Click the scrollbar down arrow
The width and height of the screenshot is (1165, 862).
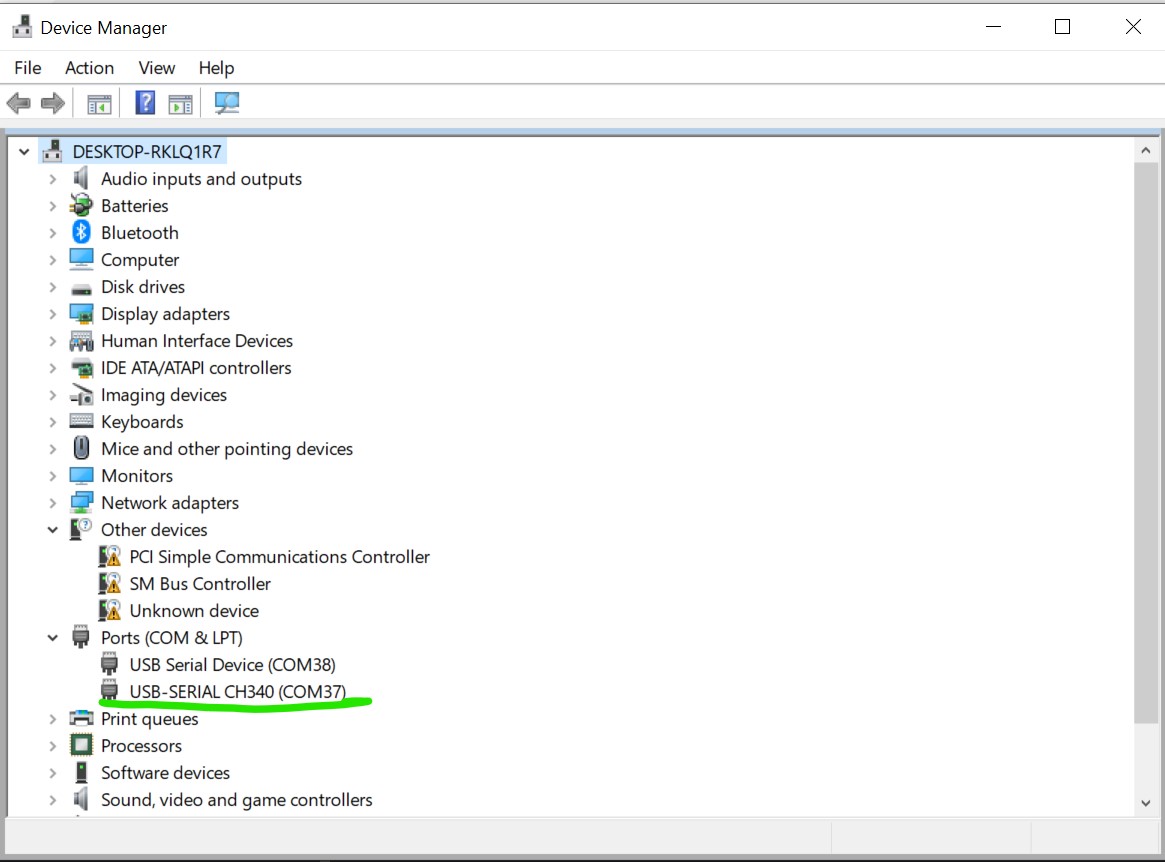[x=1146, y=803]
